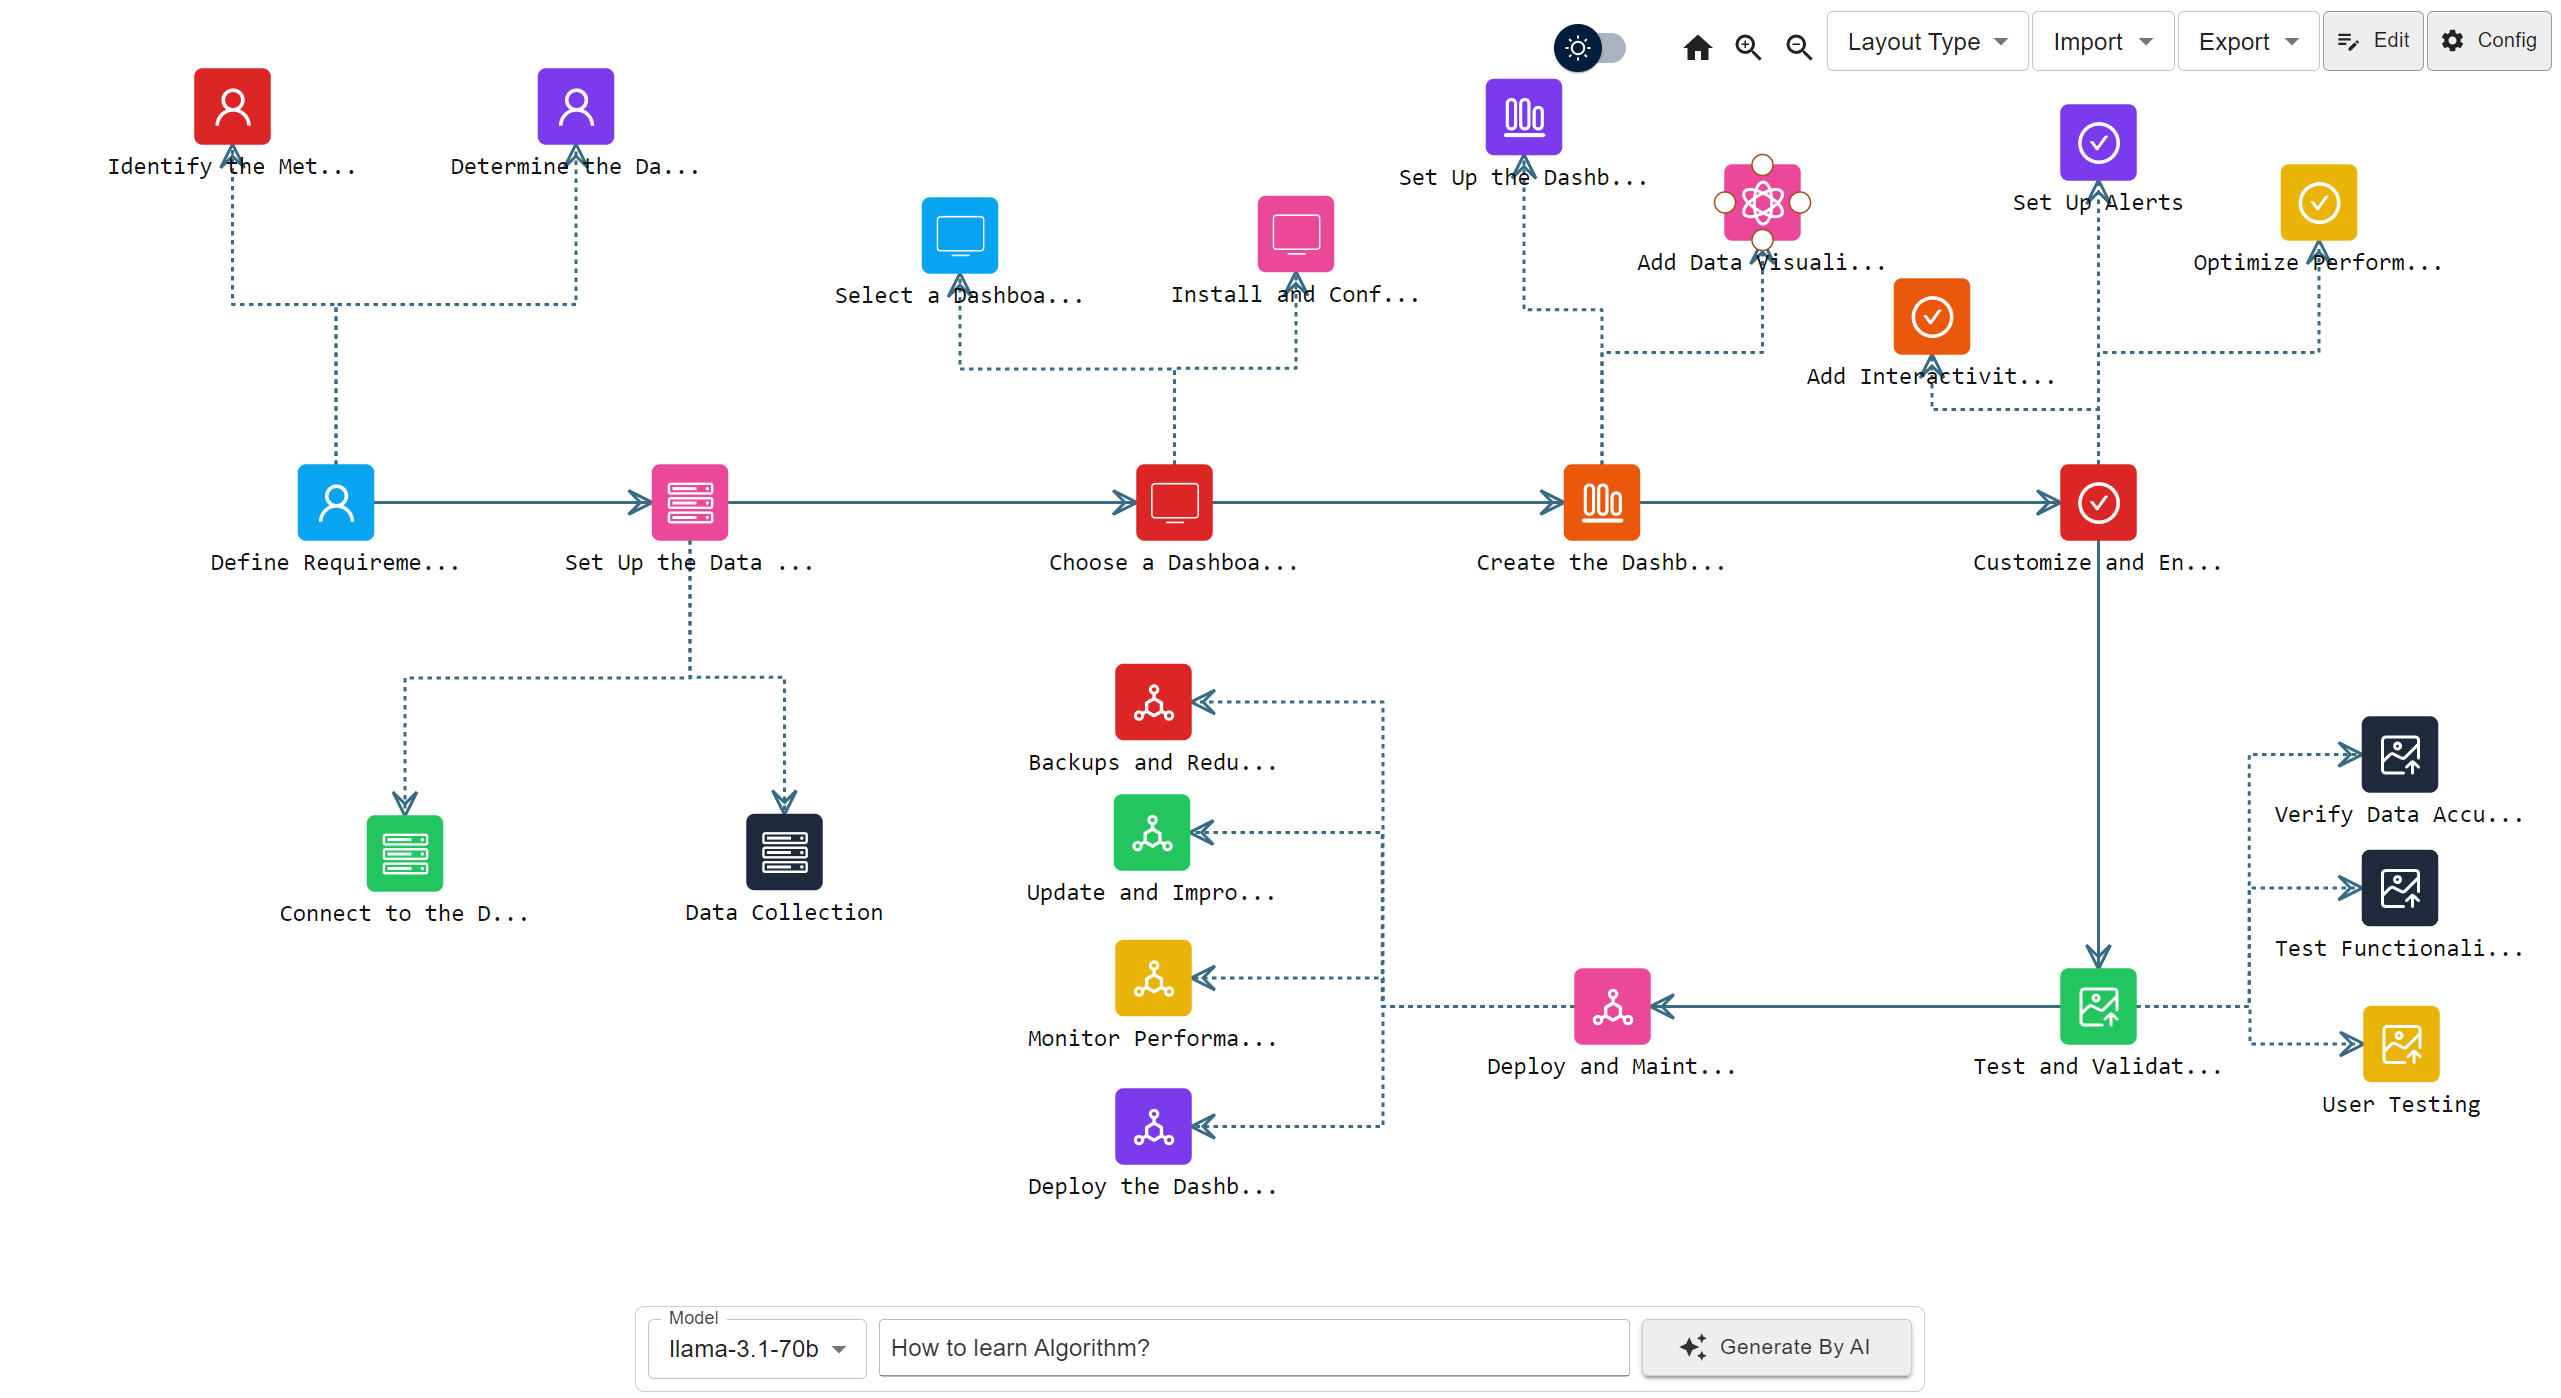This screenshot has width=2561, height=1398.
Task: Click the dark Verify Data Accu... node
Action: point(2400,754)
